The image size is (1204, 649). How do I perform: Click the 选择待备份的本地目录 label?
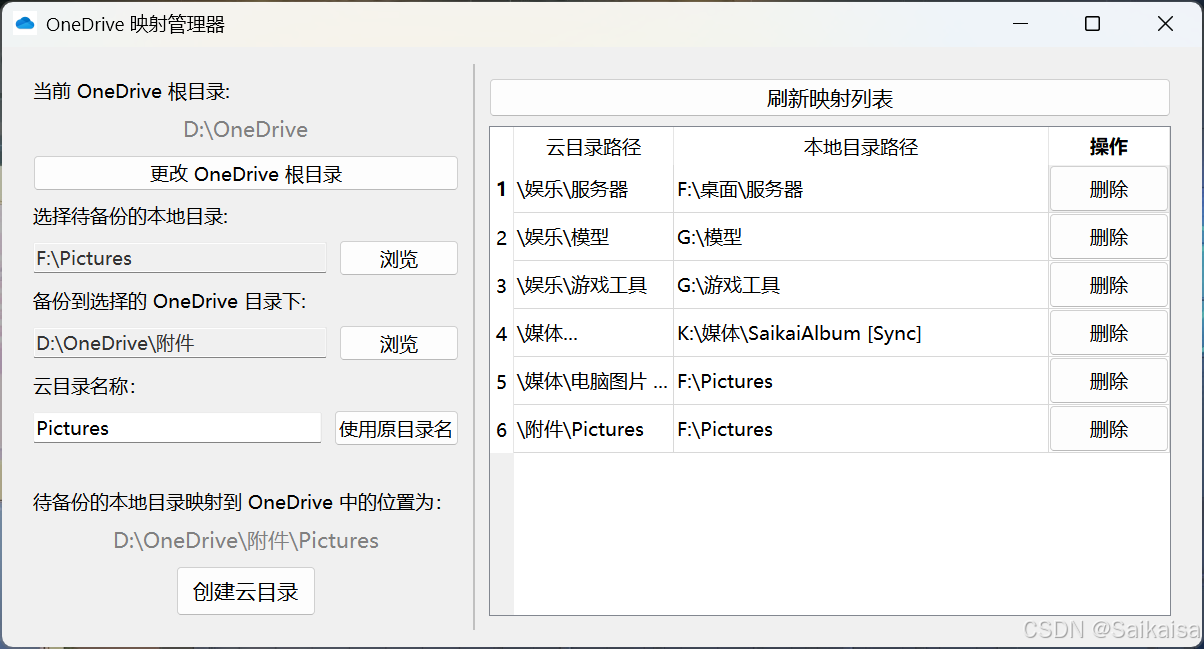[x=131, y=217]
